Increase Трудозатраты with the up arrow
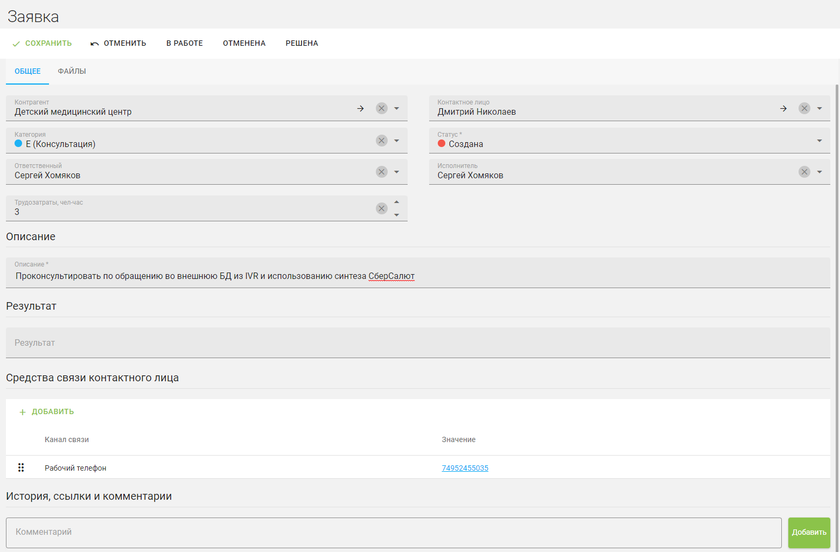This screenshot has height=552, width=840. point(397,202)
